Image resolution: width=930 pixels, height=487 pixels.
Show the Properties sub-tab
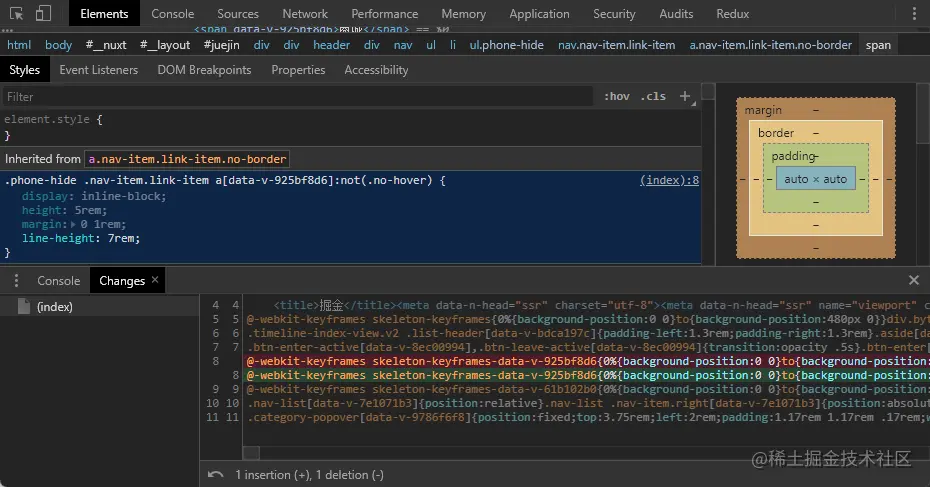298,70
